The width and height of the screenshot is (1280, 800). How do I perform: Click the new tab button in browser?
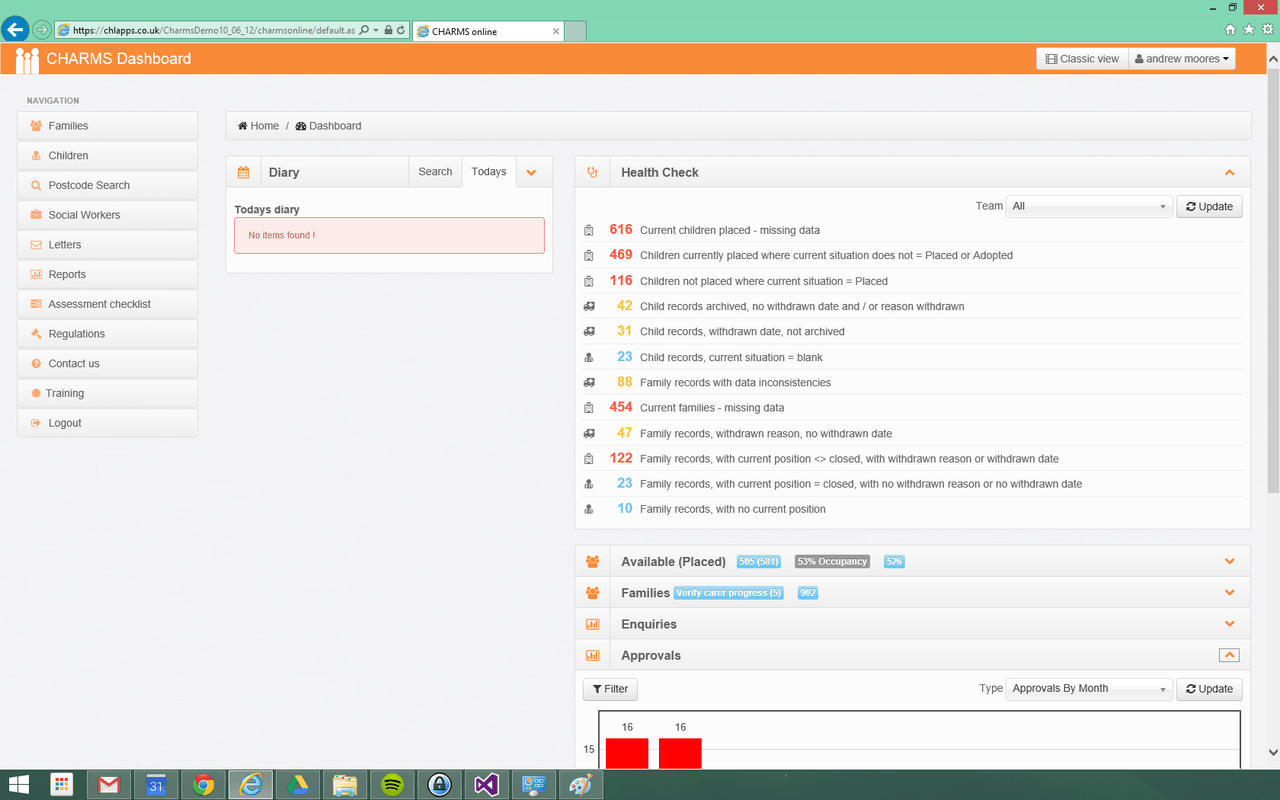[577, 31]
